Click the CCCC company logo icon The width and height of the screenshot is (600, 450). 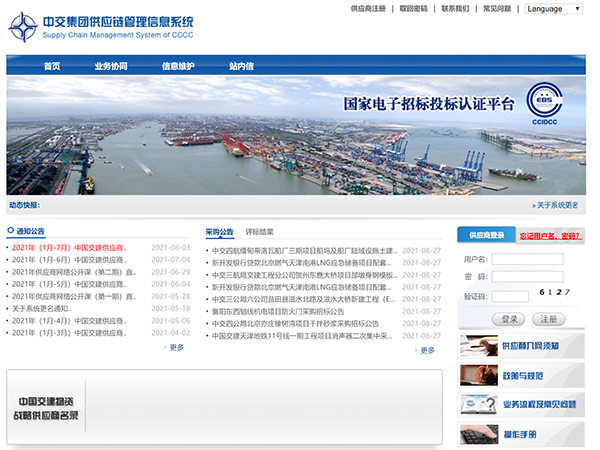tap(23, 27)
